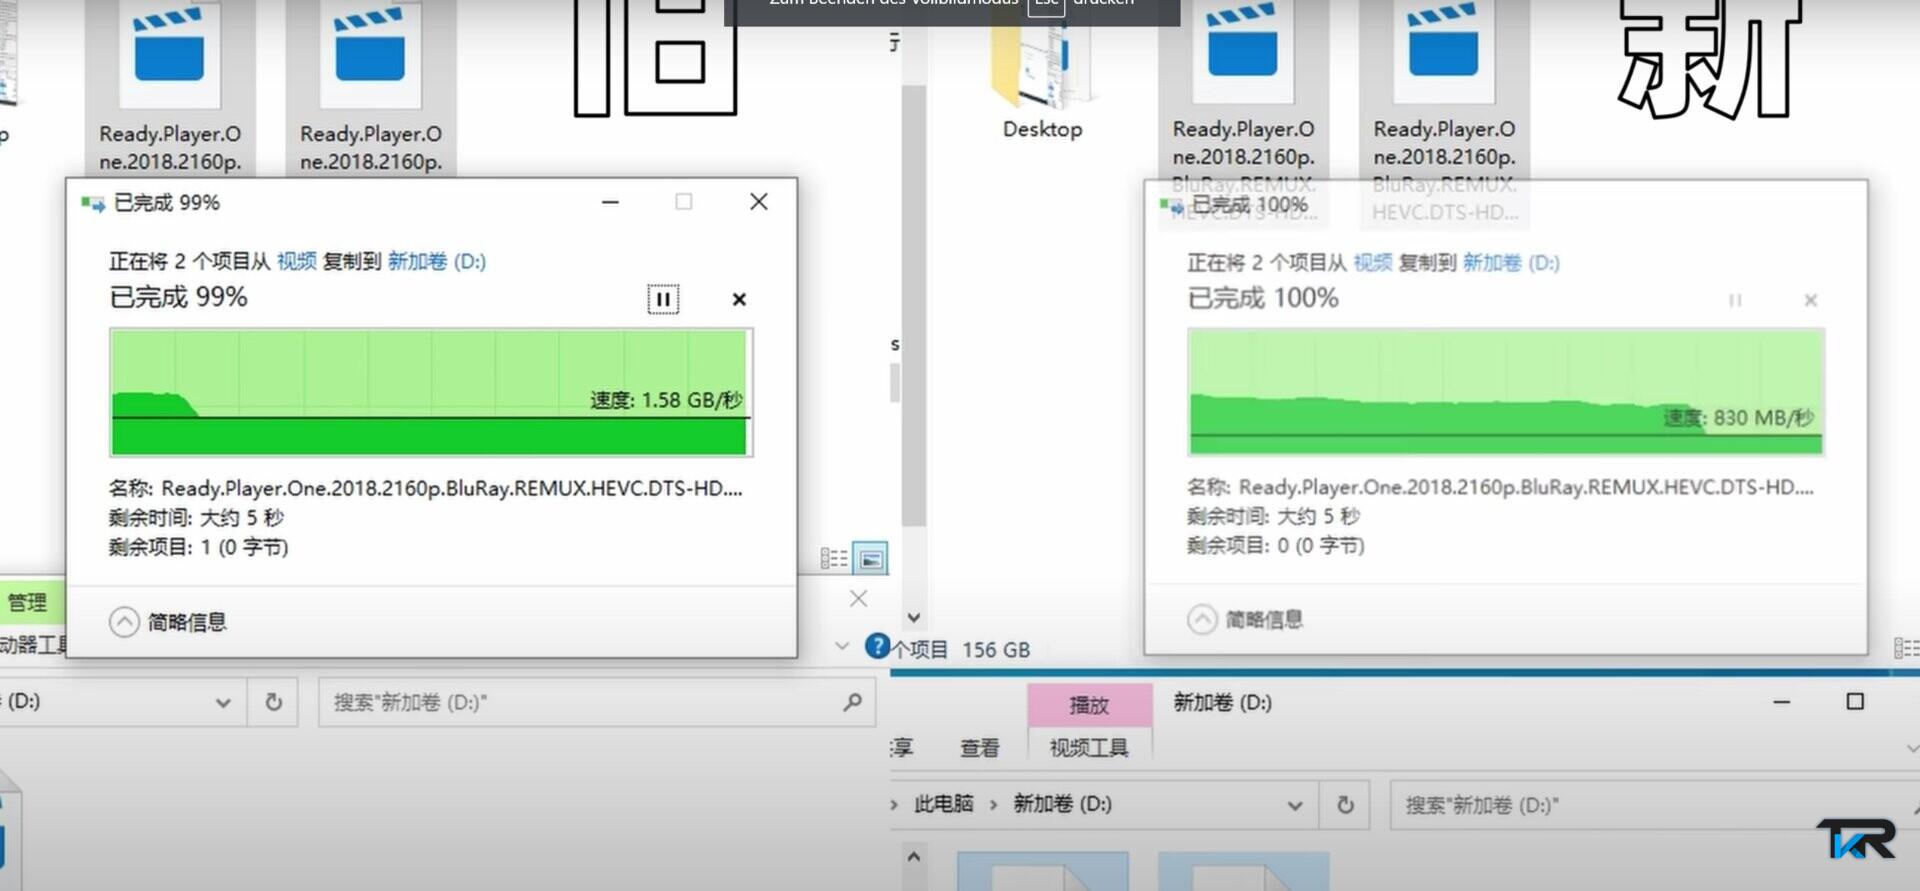
Task: Close pane with X below view icons
Action: point(858,598)
